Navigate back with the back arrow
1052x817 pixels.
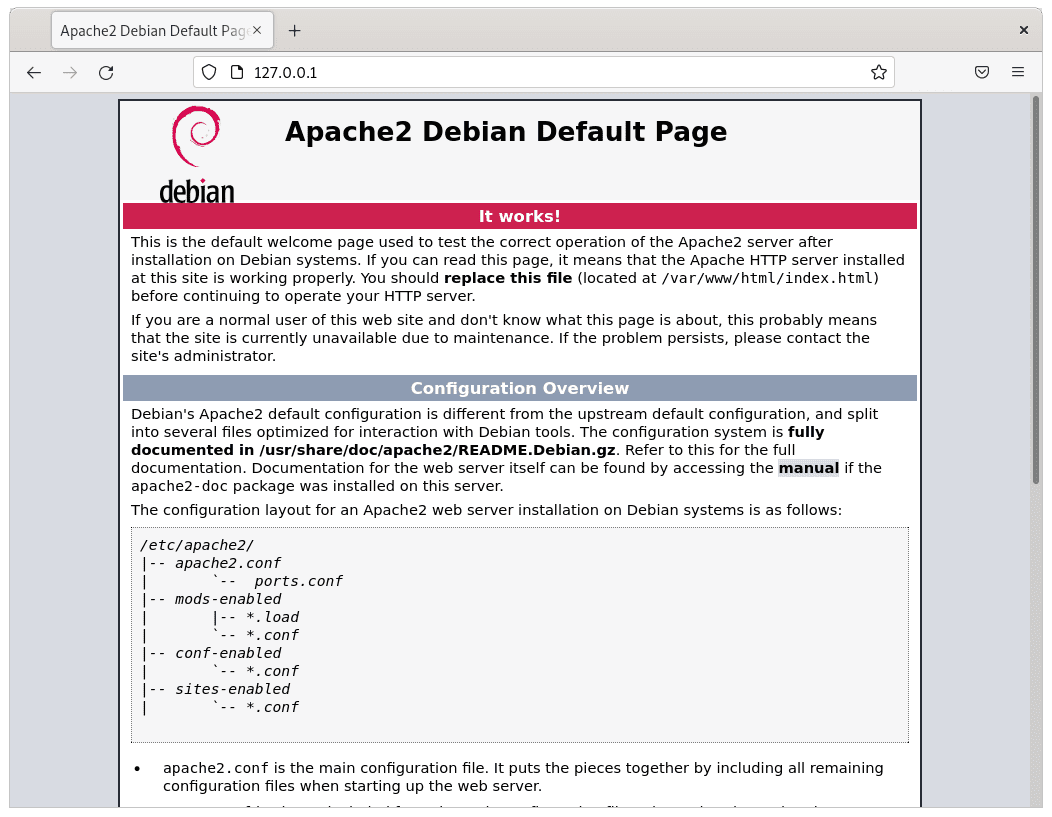pyautogui.click(x=34, y=72)
